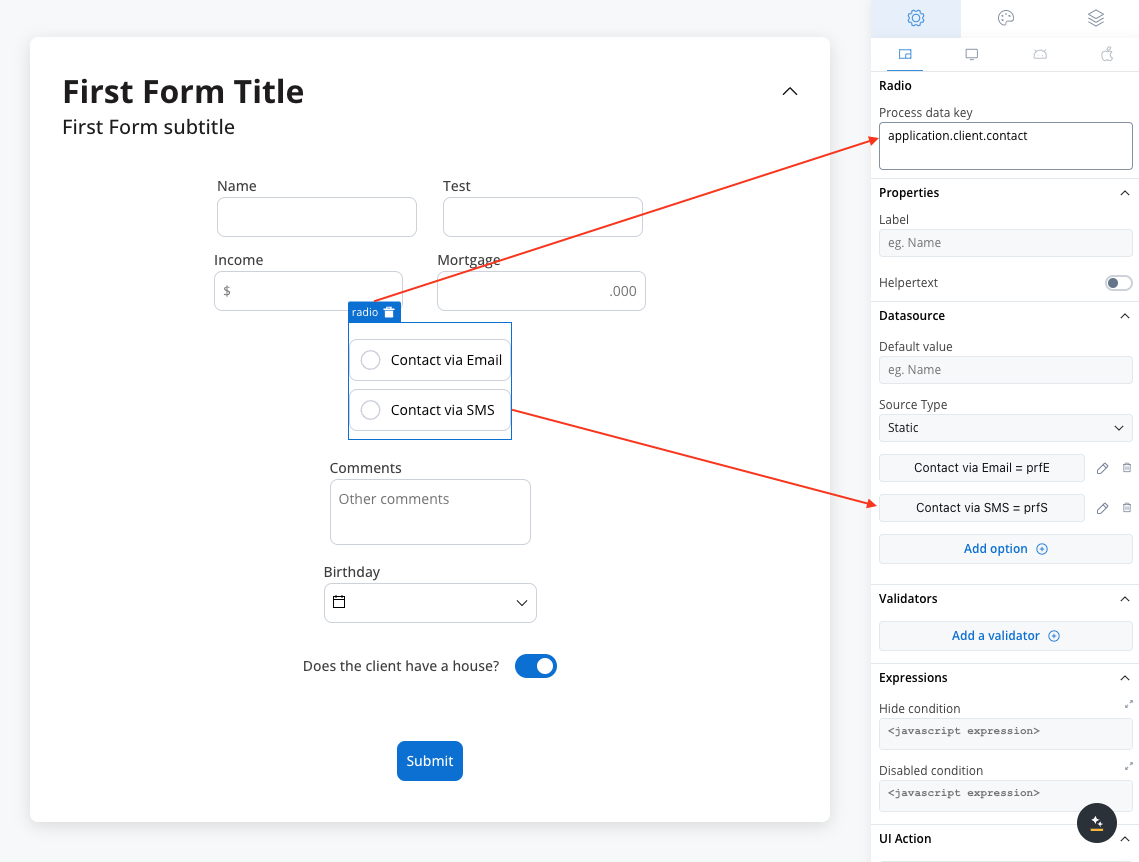1139x862 pixels.
Task: Focus the Hide condition expression field
Action: point(1005,734)
